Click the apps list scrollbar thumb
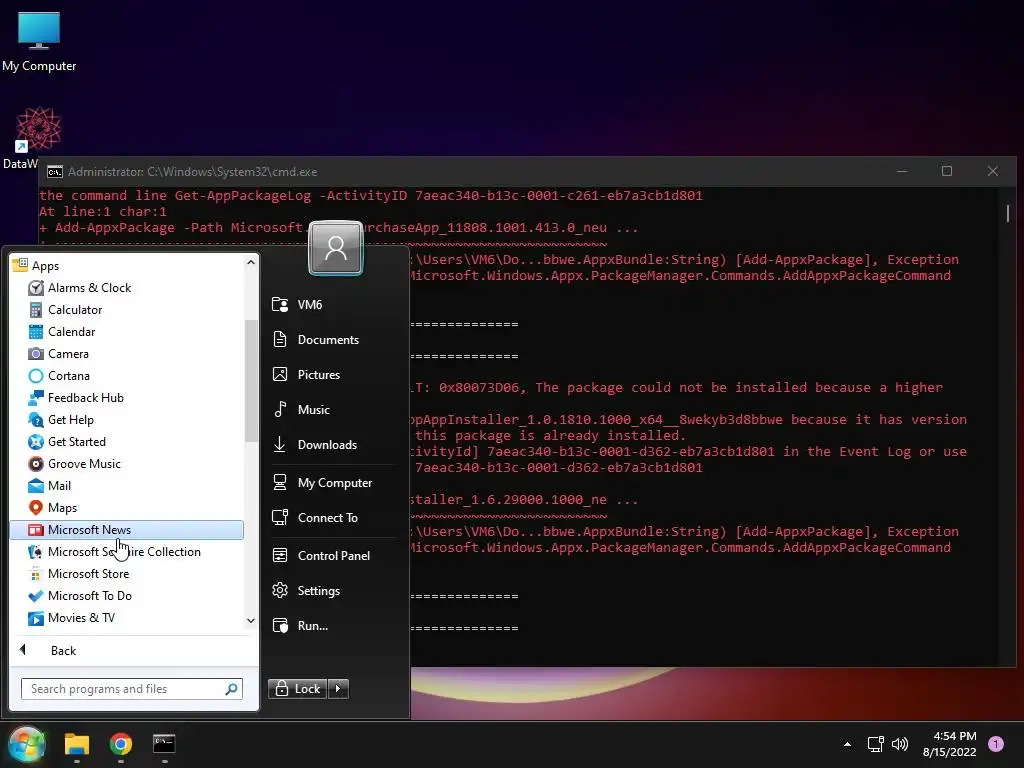Screen dimensions: 1024x768 [x=251, y=381]
